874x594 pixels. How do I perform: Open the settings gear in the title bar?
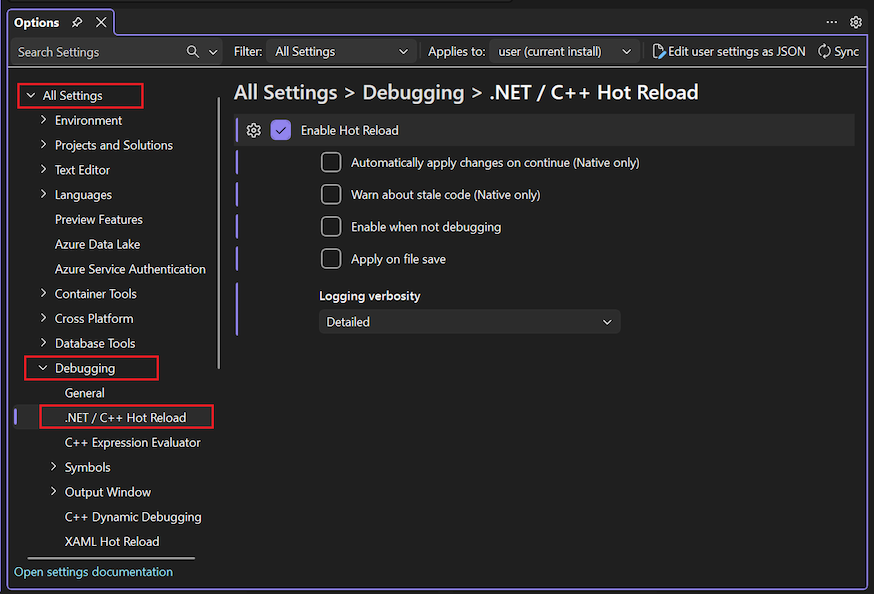[856, 21]
